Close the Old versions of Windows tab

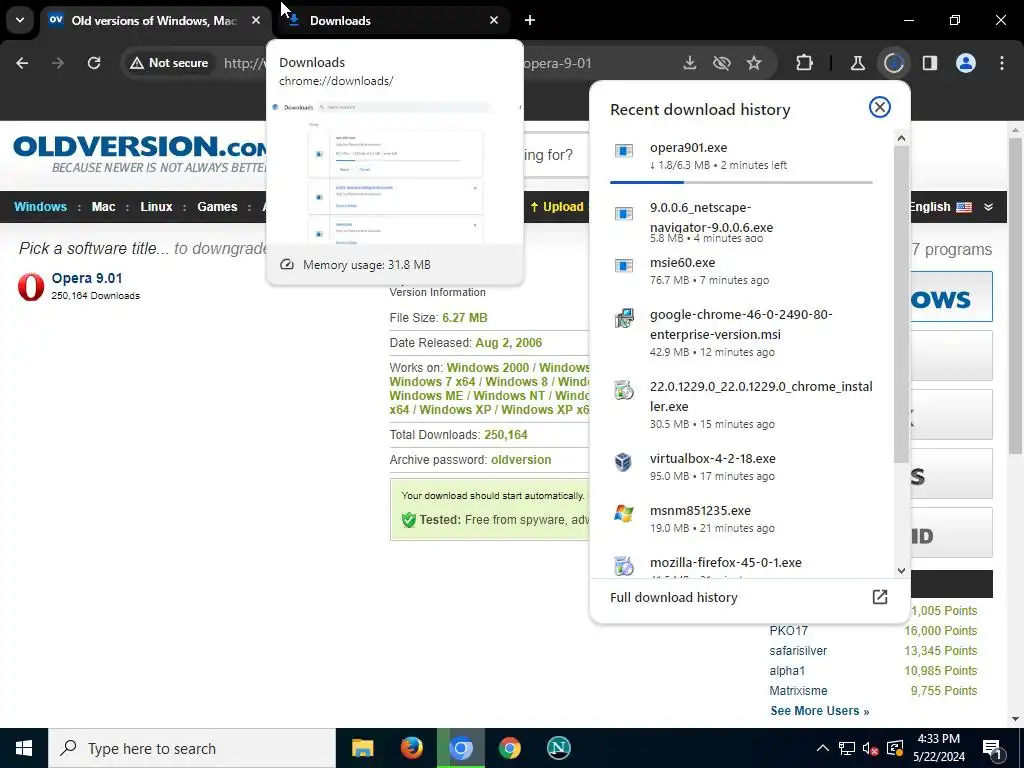point(256,21)
